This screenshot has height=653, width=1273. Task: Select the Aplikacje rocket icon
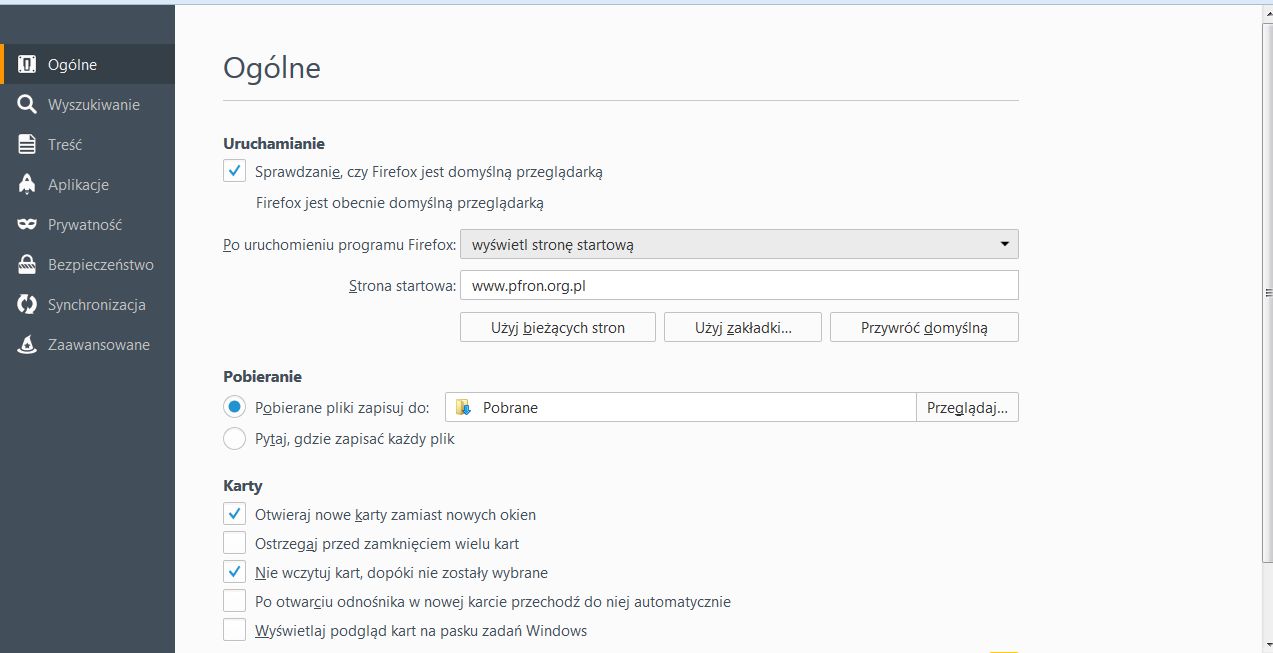(x=27, y=185)
